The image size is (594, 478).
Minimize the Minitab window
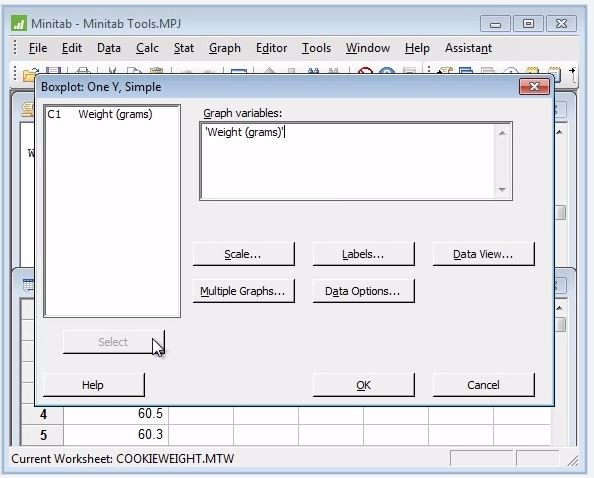495,24
